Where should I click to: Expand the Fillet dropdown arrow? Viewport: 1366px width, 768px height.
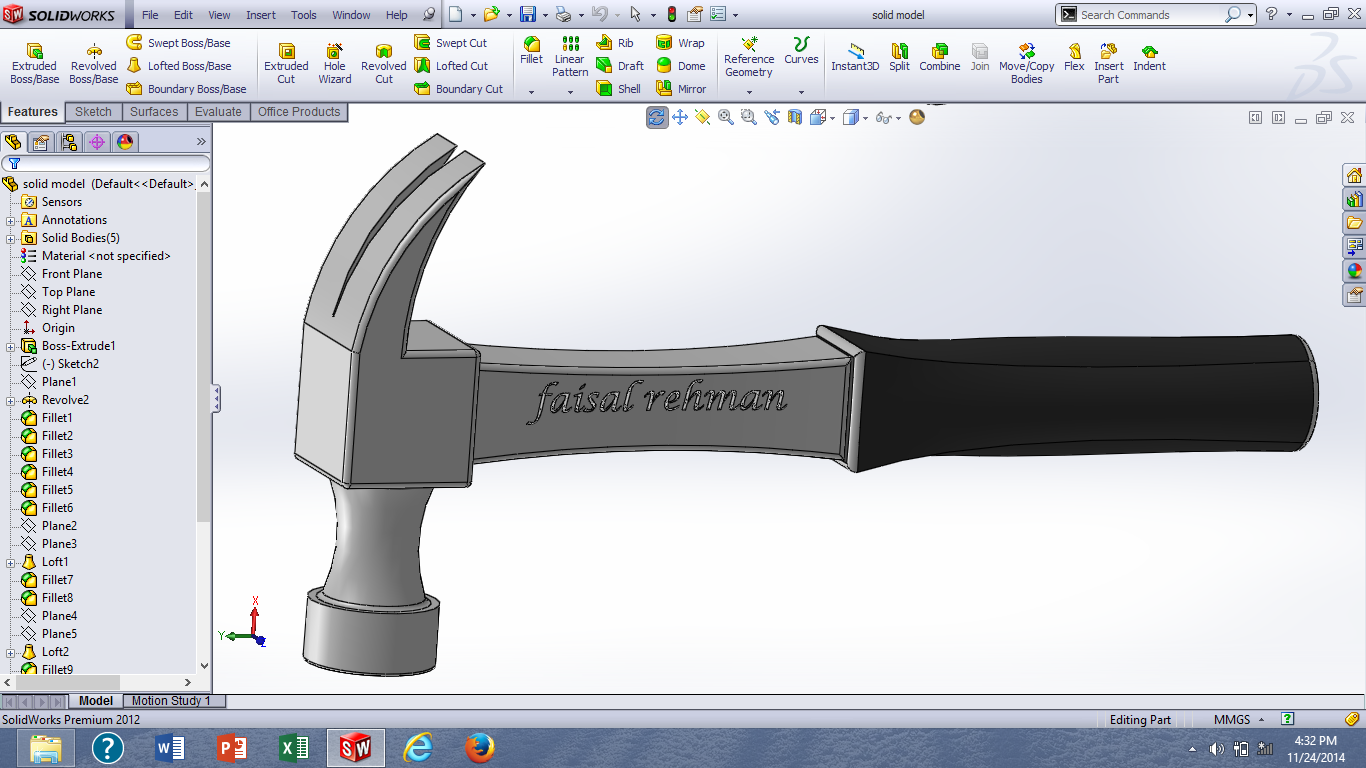(x=532, y=92)
